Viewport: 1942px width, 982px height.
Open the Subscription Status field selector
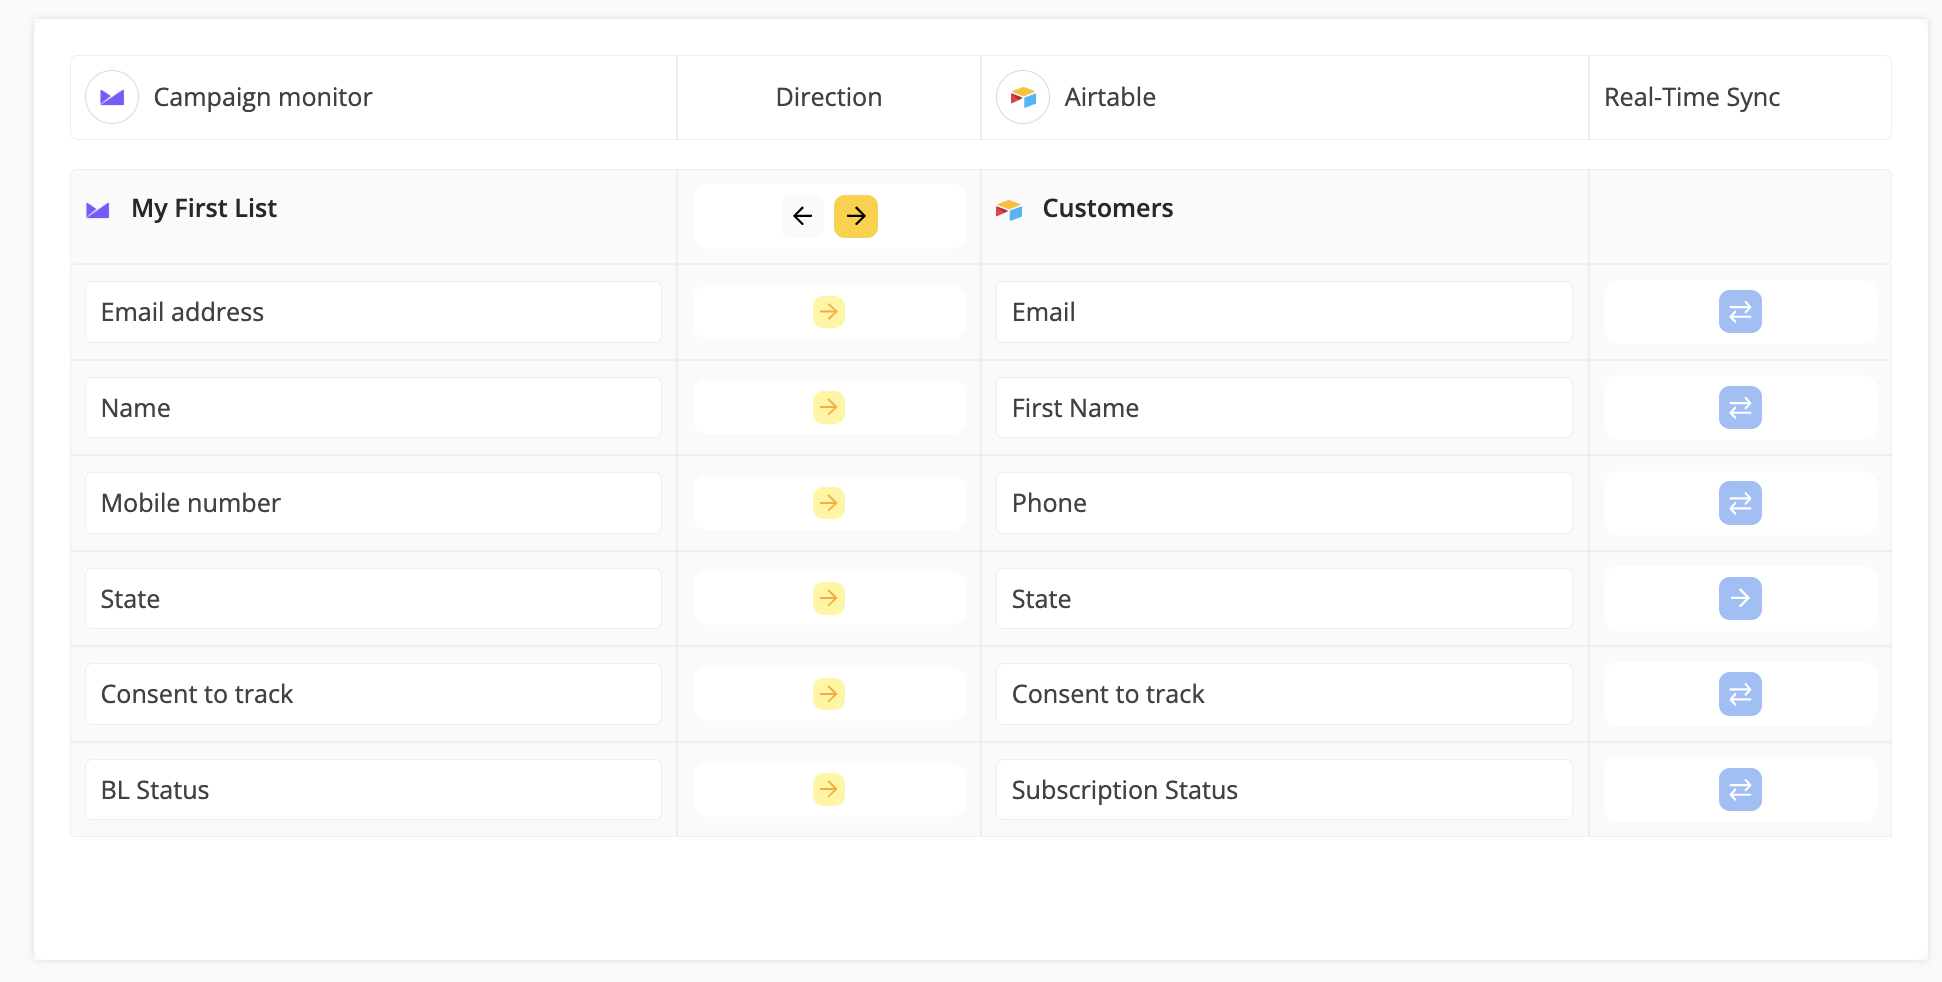[x=1284, y=790]
